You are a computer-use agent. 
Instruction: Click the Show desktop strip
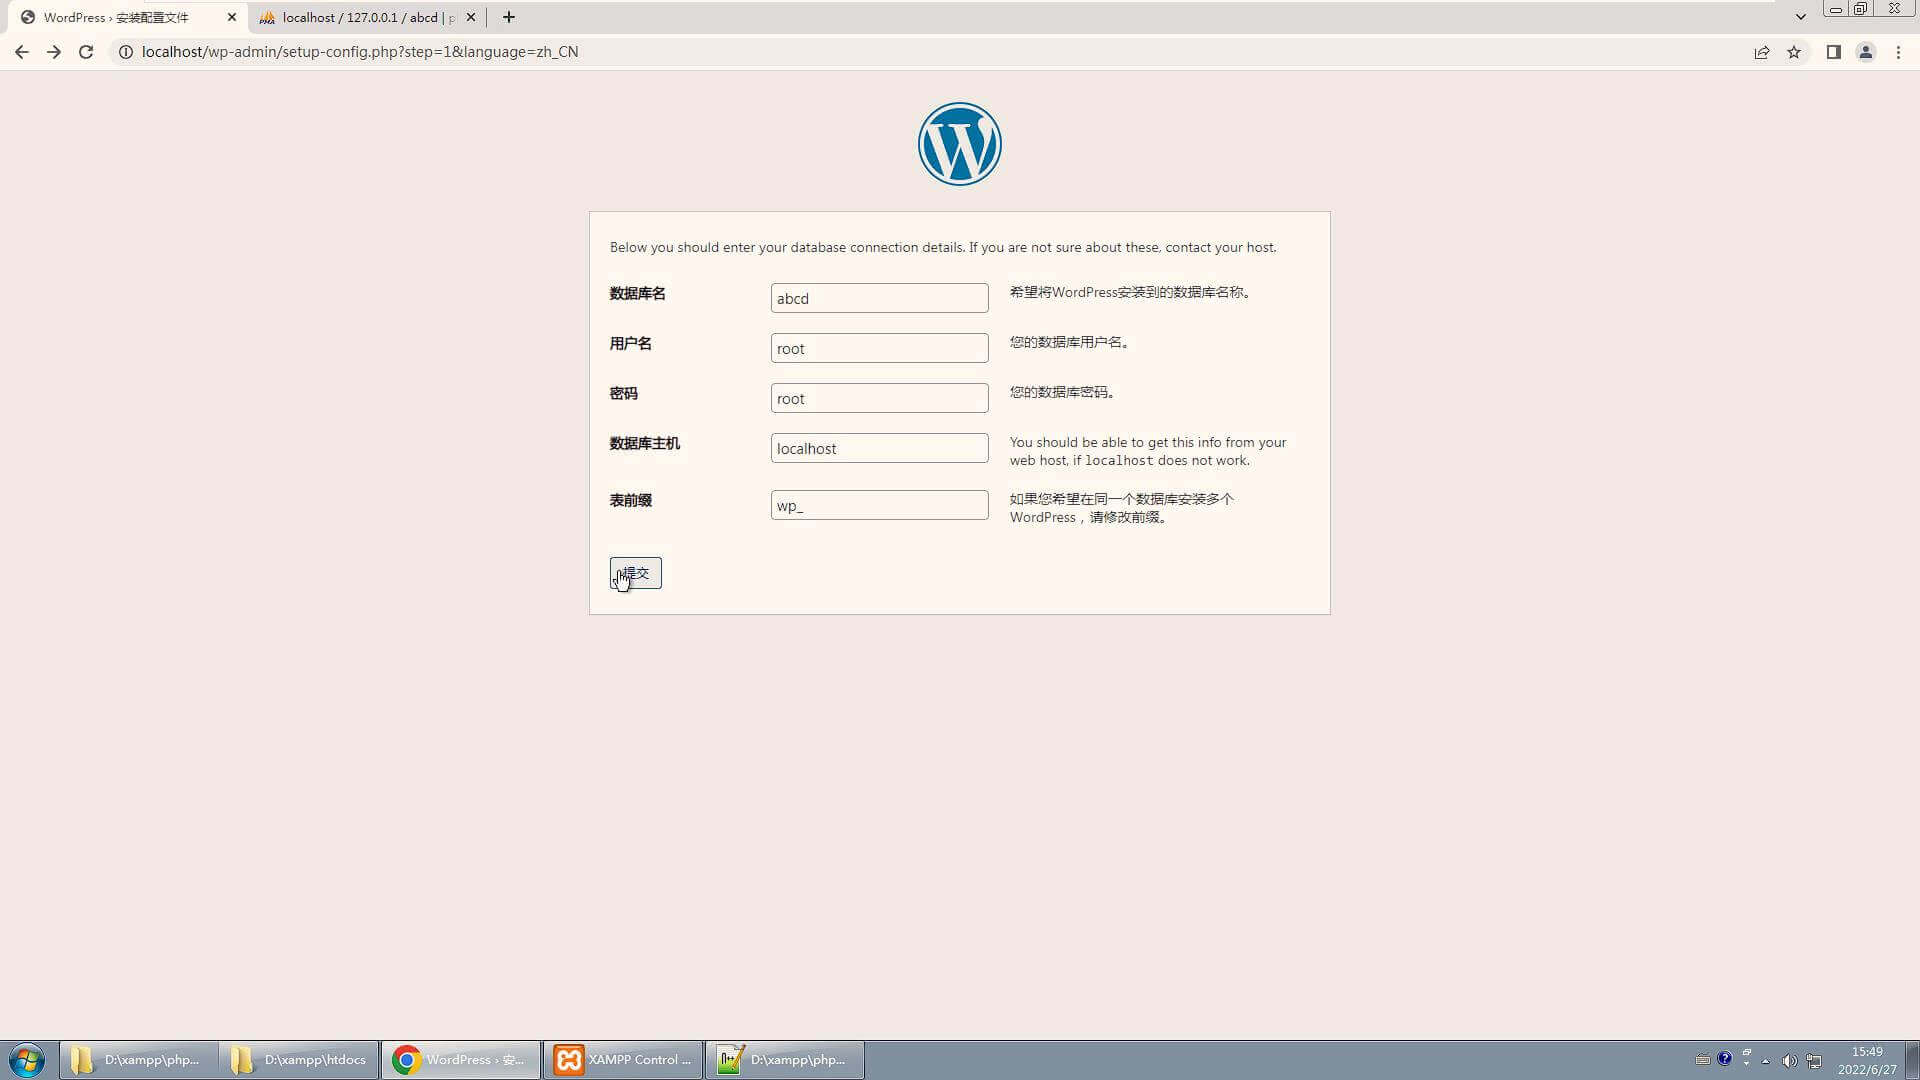pos(1912,1060)
